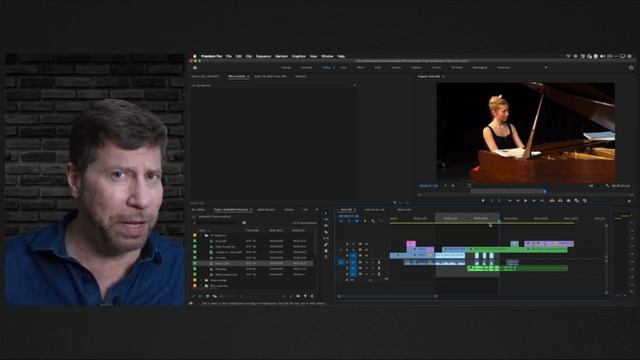Image resolution: width=640 pixels, height=360 pixels.
Task: Toggle the first audio track's voice-over record microphone
Action: pos(379,262)
